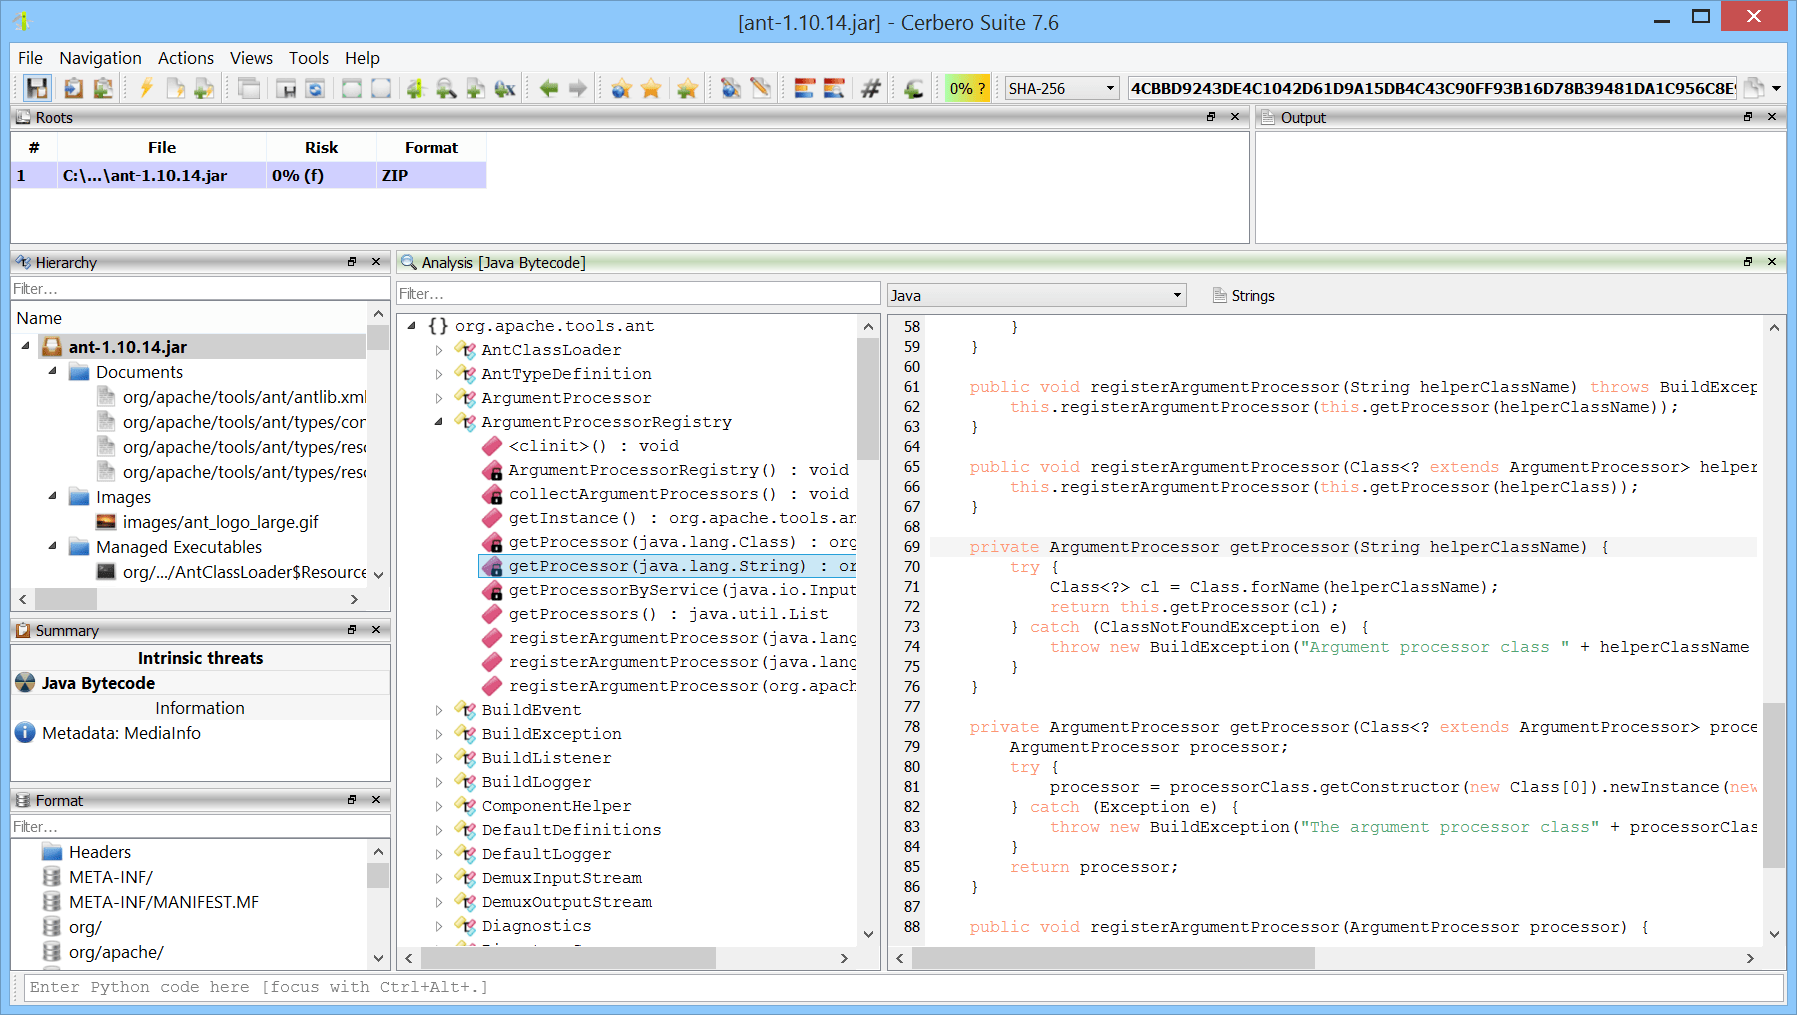Open the Java view mode dropdown
The image size is (1797, 1015).
(x=1036, y=295)
